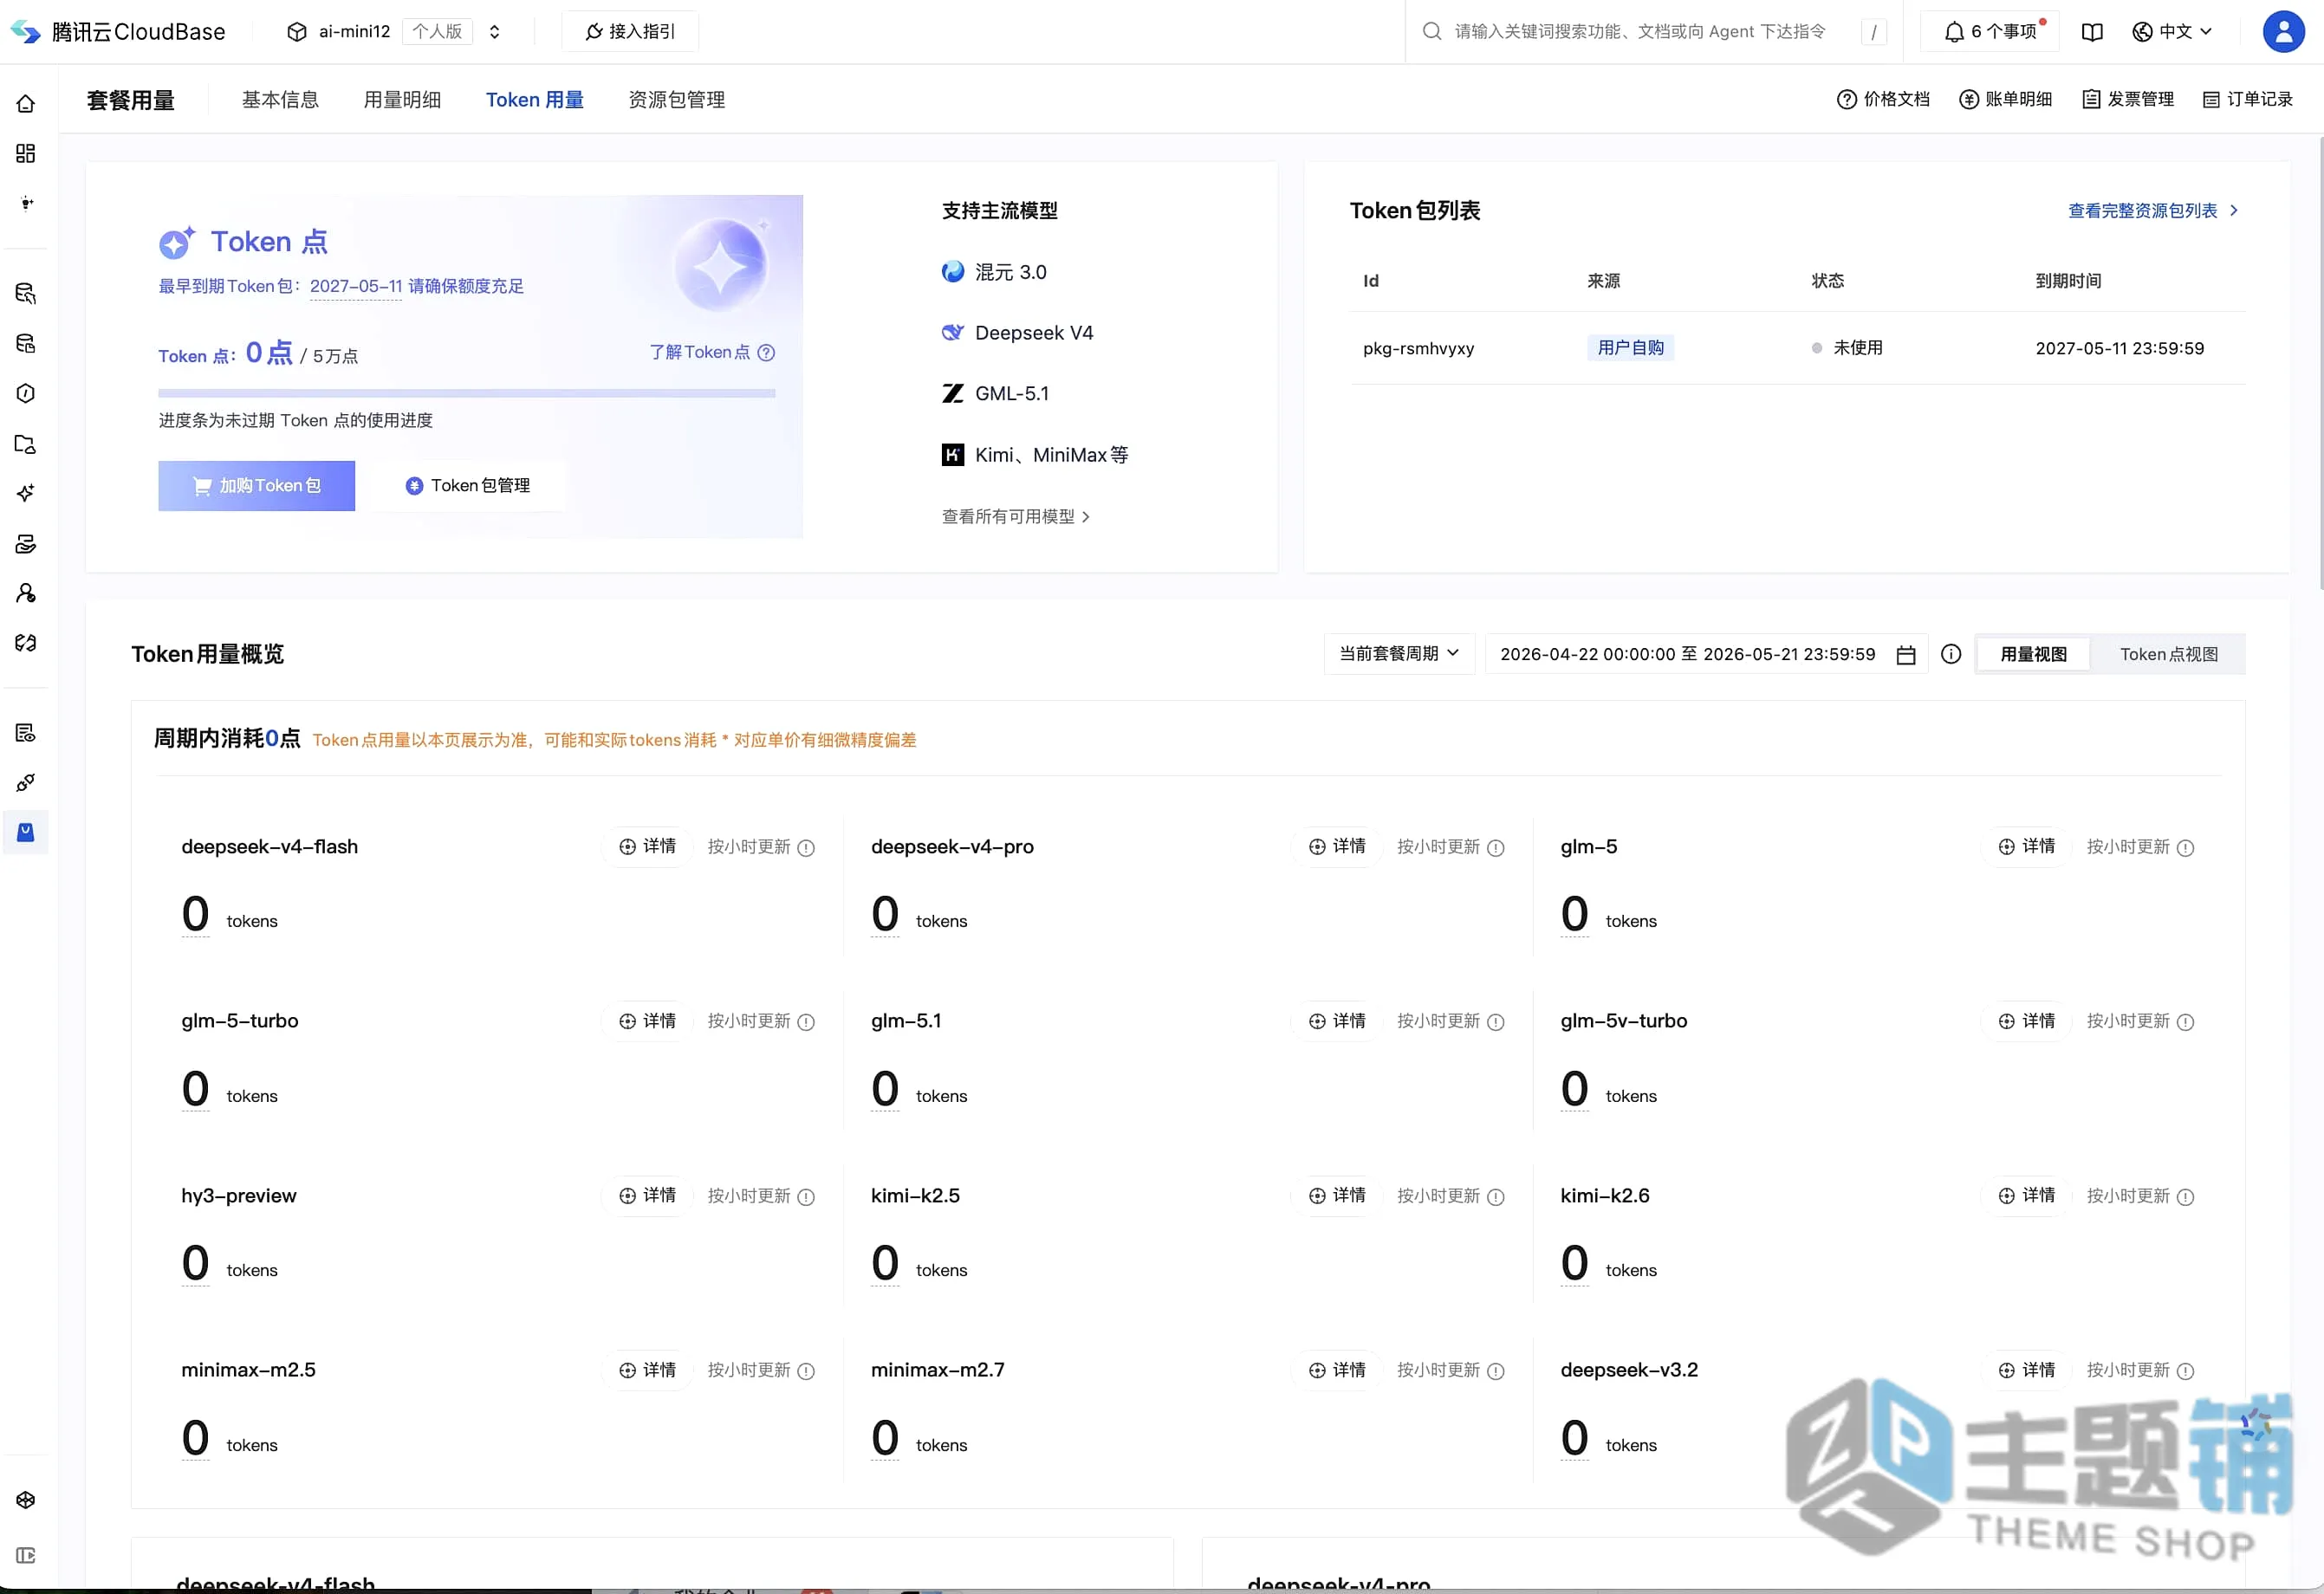This screenshot has width=2324, height=1594.
Task: Click the pkg-rsmhvyxy package Id
Action: coord(1418,349)
